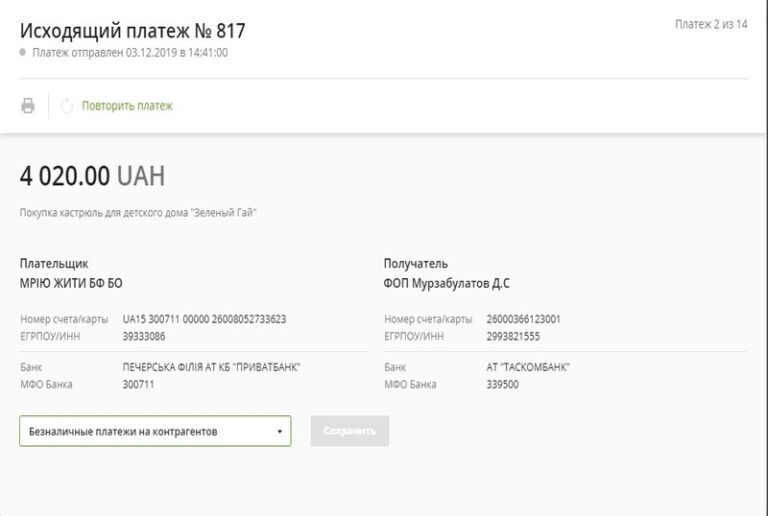Click the printer icon

(x=28, y=105)
